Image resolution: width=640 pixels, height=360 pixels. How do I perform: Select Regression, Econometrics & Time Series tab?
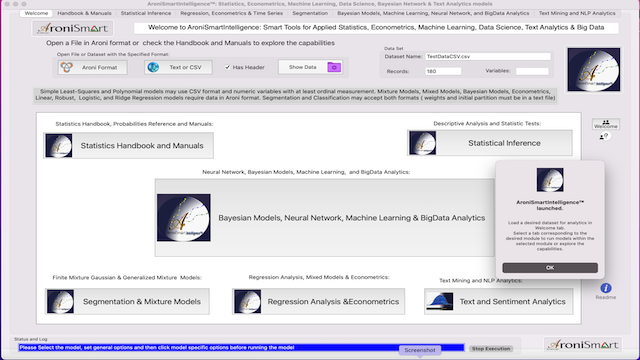(231, 13)
